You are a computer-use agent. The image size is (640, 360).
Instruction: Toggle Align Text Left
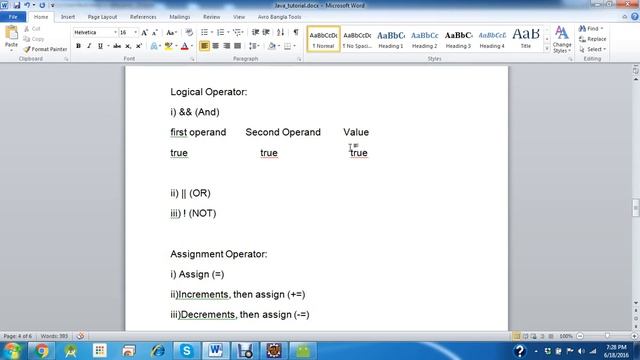pyautogui.click(x=204, y=46)
